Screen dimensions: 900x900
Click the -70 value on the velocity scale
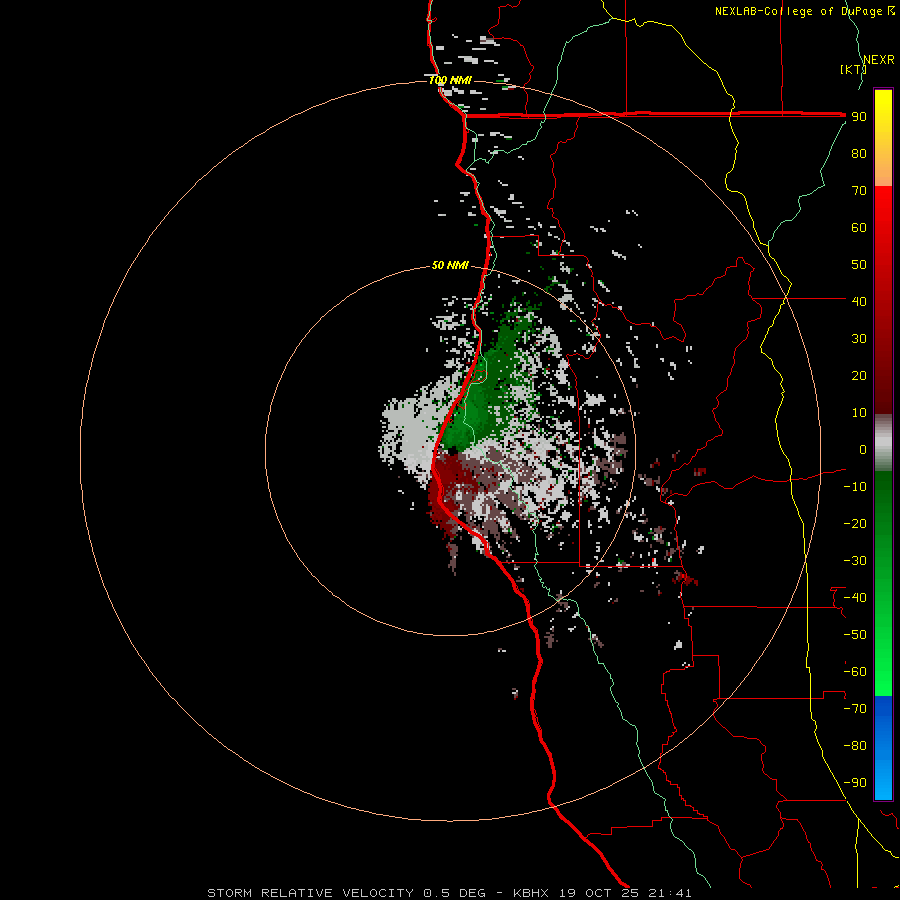pyautogui.click(x=855, y=709)
